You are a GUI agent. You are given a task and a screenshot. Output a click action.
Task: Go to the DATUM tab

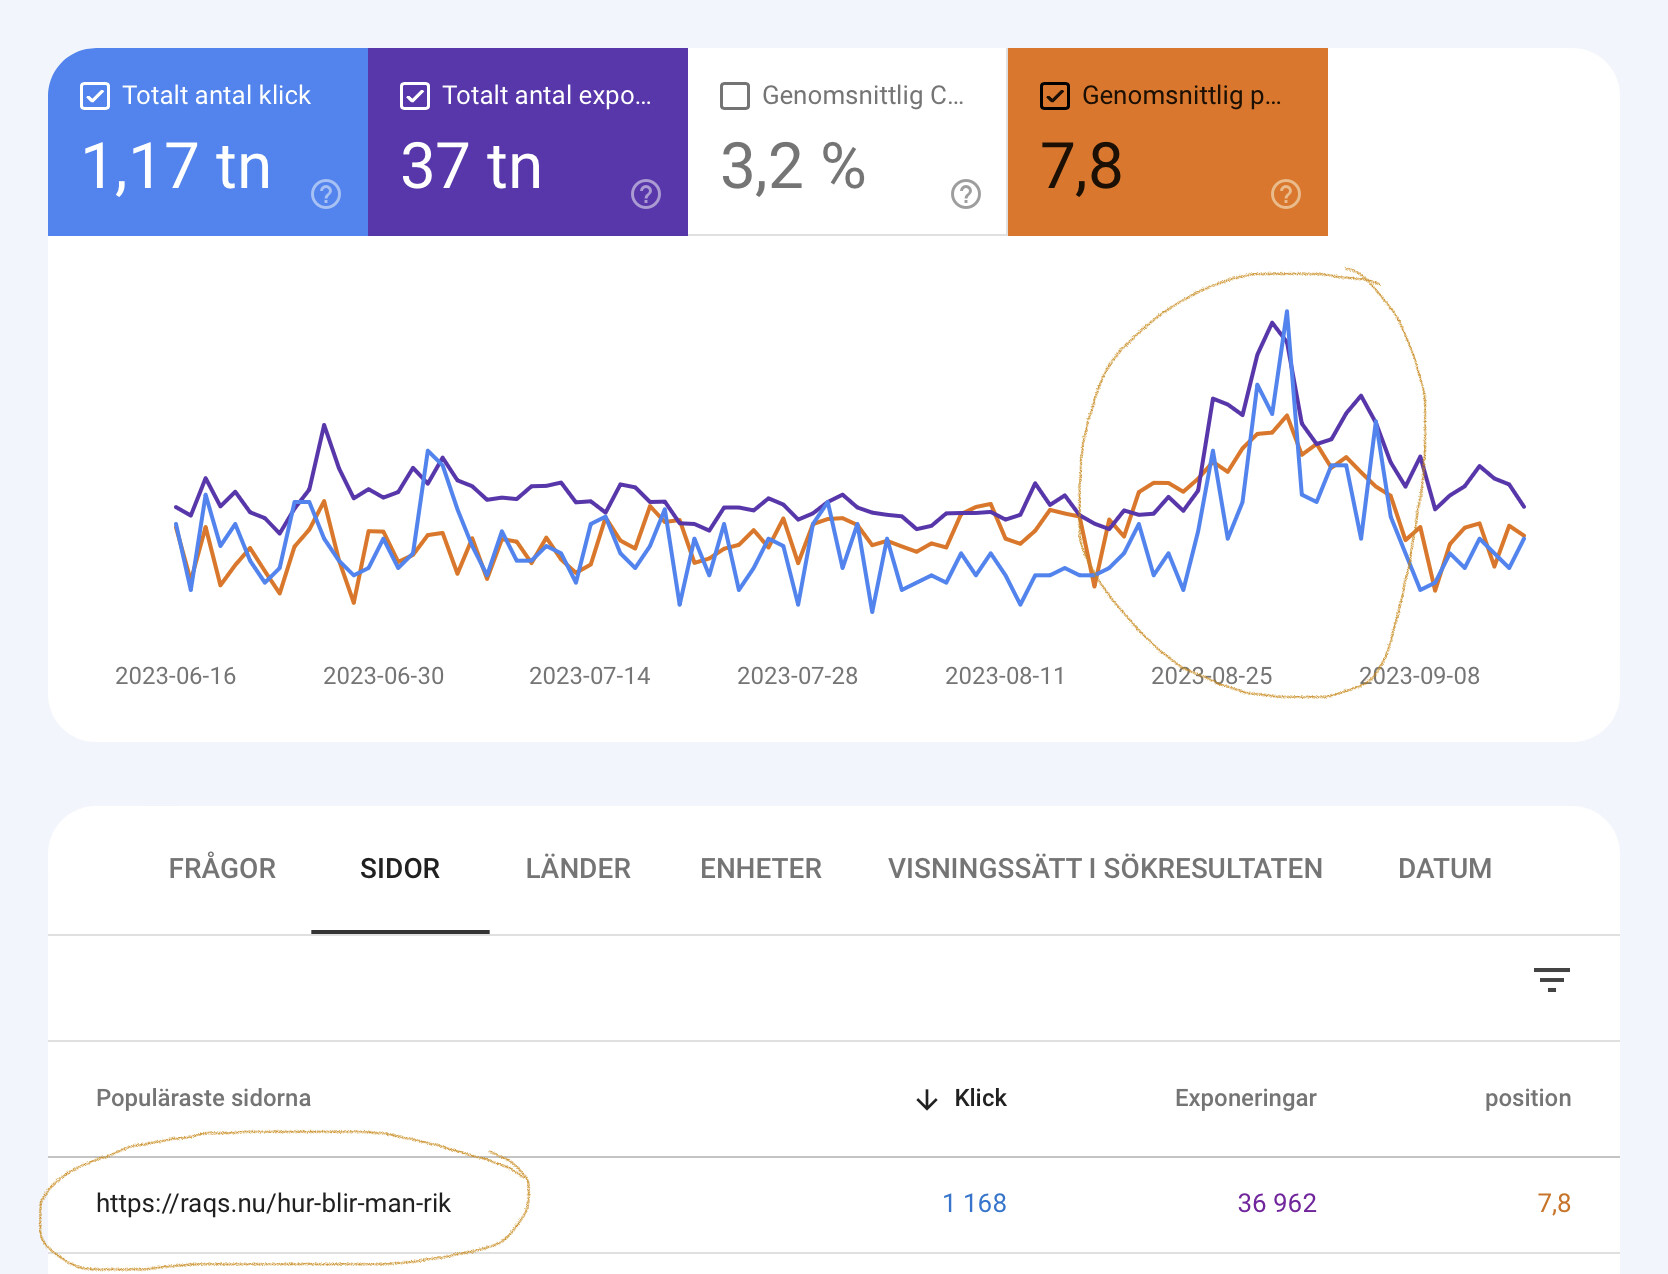pos(1444,868)
